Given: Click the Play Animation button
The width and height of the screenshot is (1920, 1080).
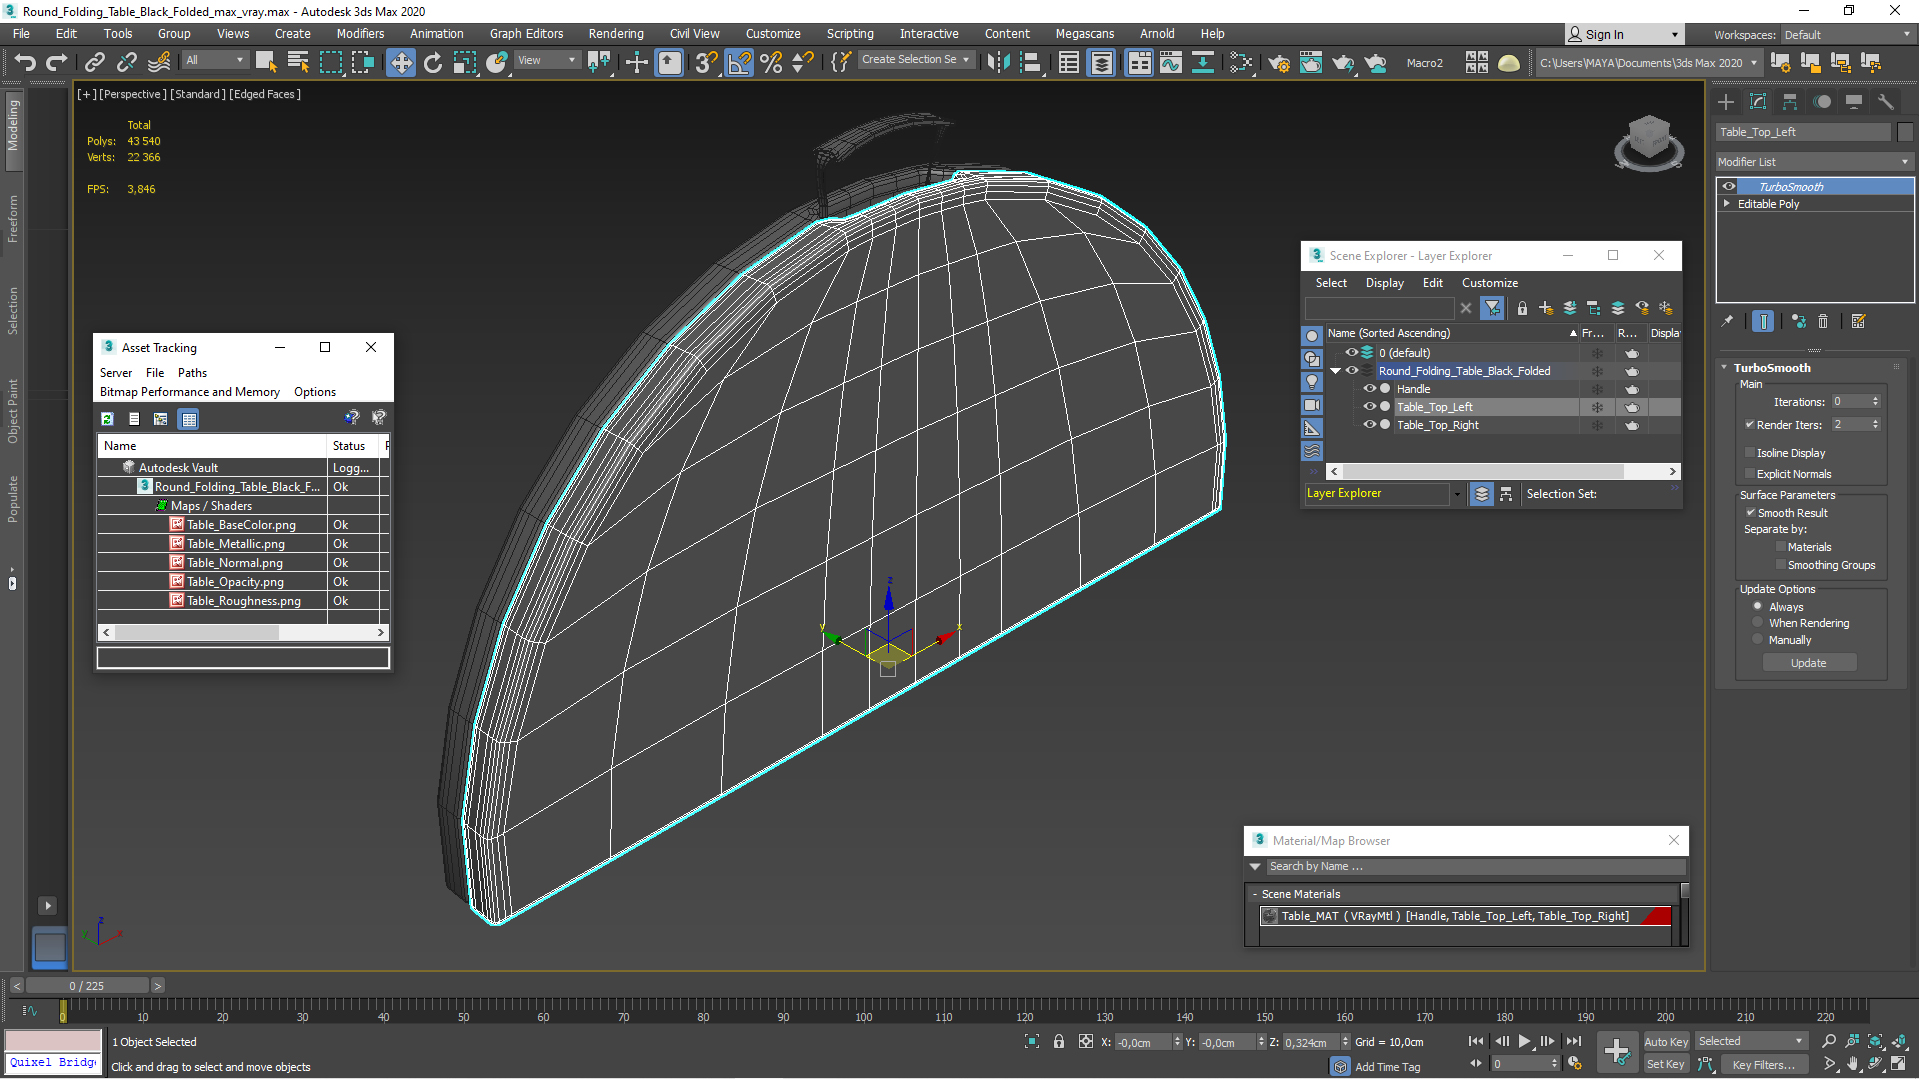Looking at the screenshot, I should pos(1524,1041).
